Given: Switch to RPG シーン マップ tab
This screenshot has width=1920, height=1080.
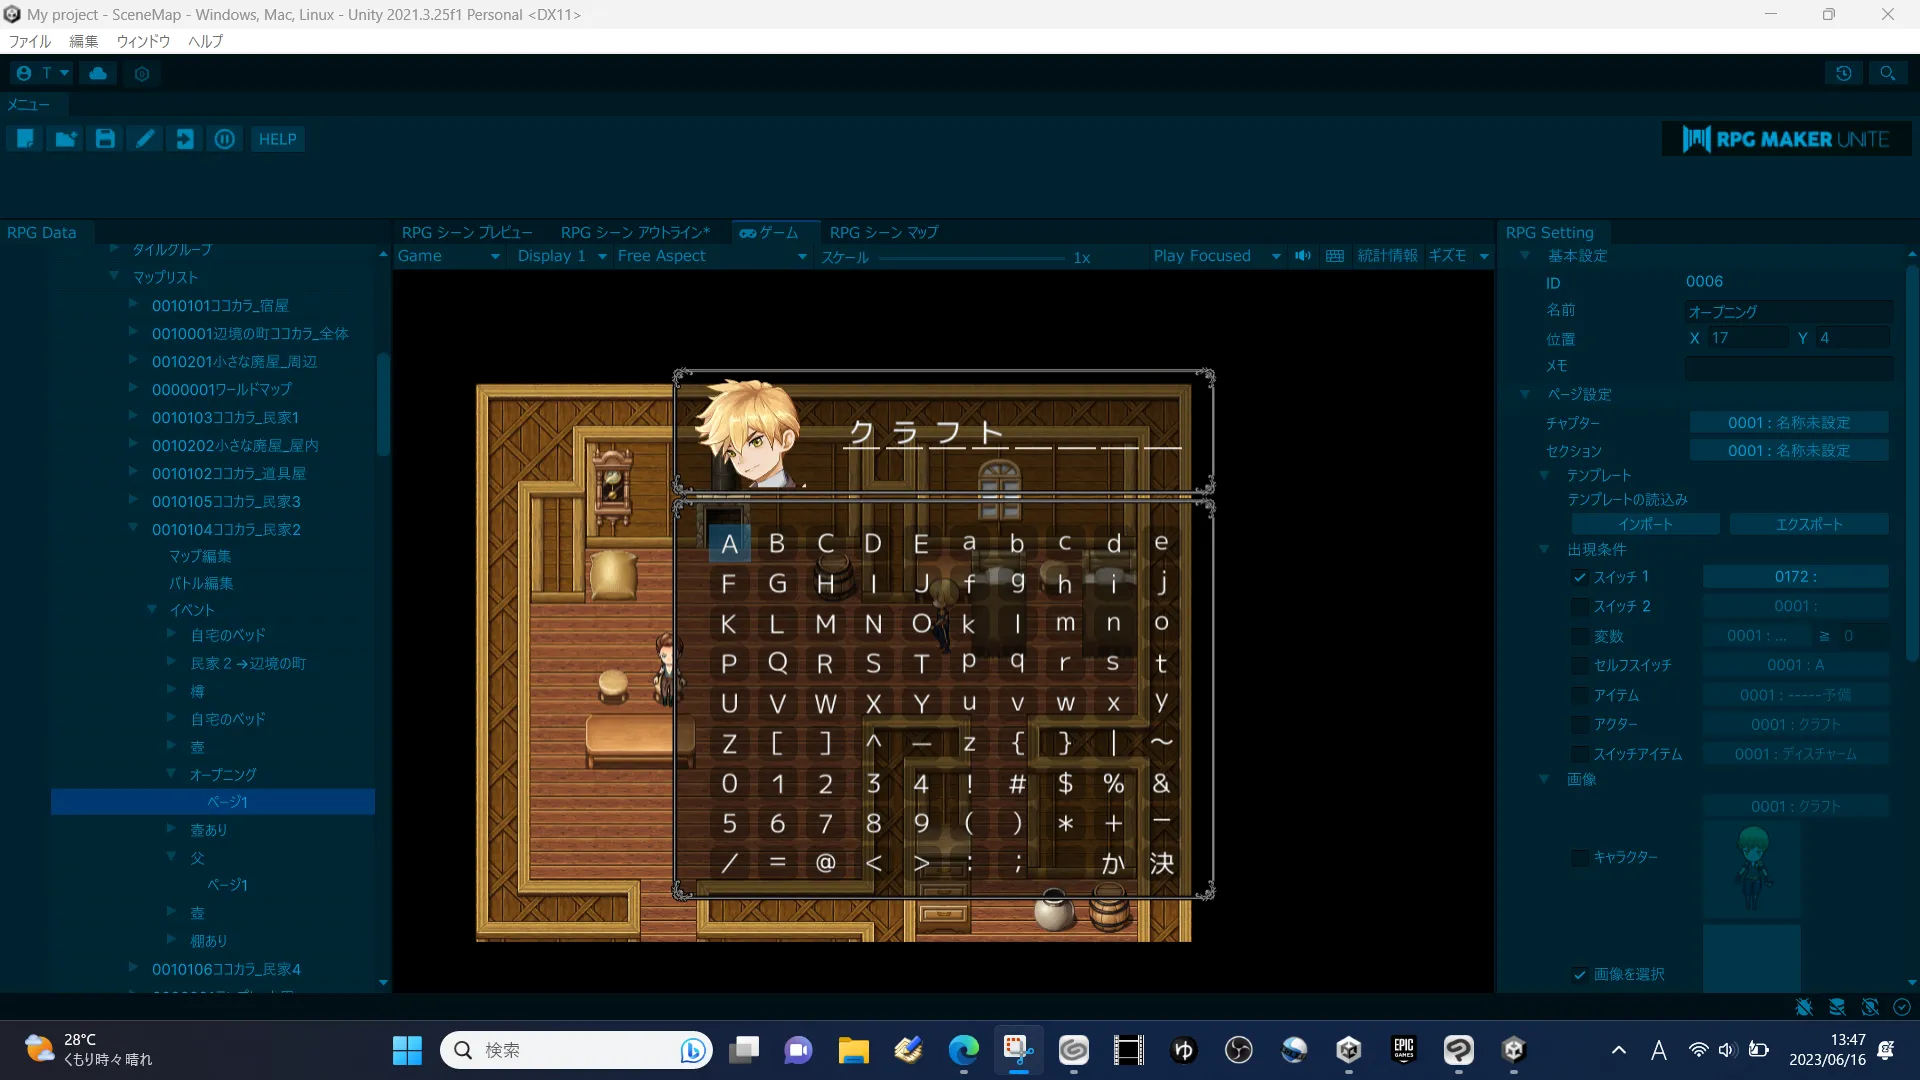Looking at the screenshot, I should click(x=884, y=232).
